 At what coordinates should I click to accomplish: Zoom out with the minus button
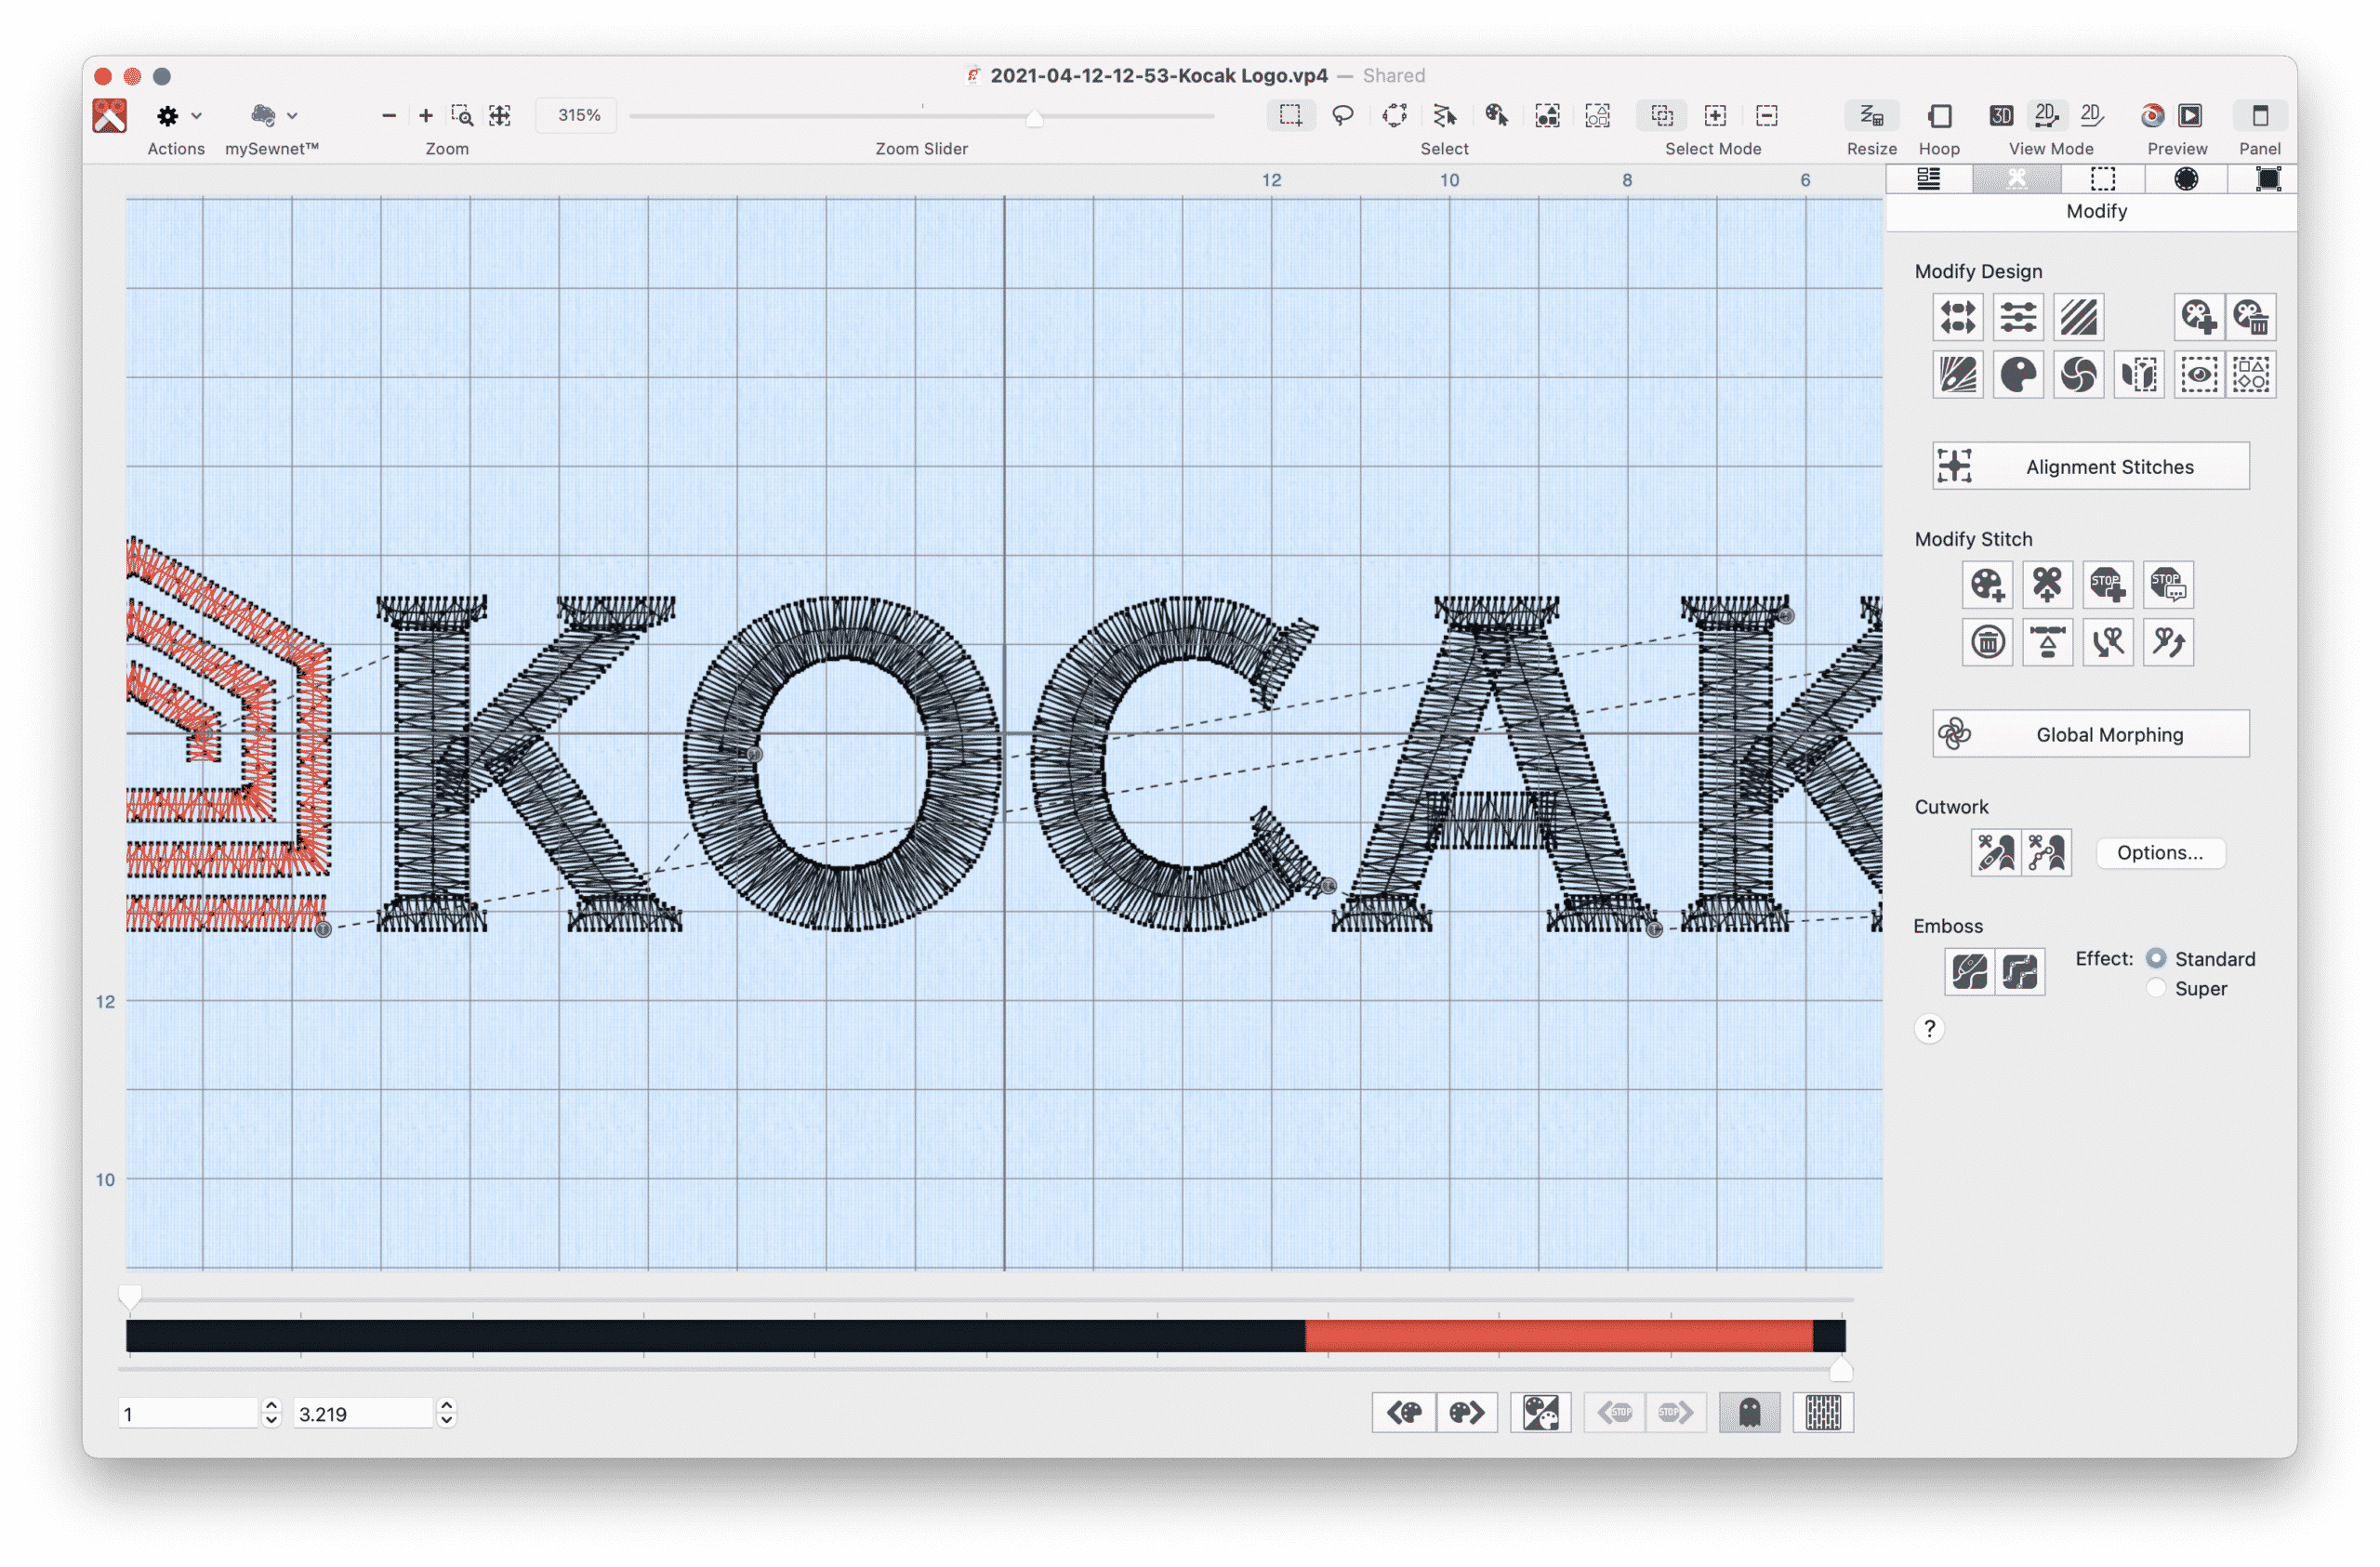pos(389,115)
